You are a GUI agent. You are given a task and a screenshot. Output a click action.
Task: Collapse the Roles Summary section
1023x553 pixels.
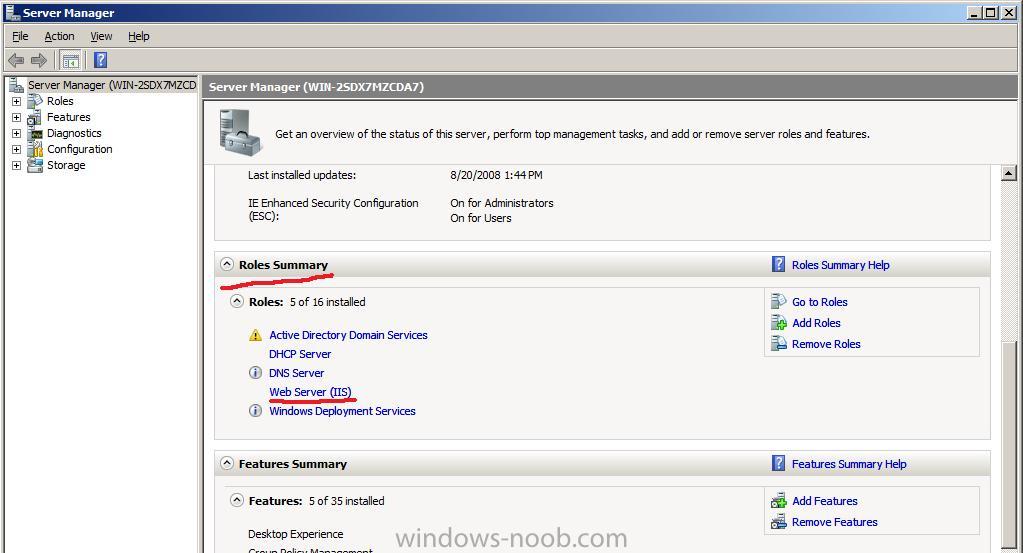pos(226,264)
